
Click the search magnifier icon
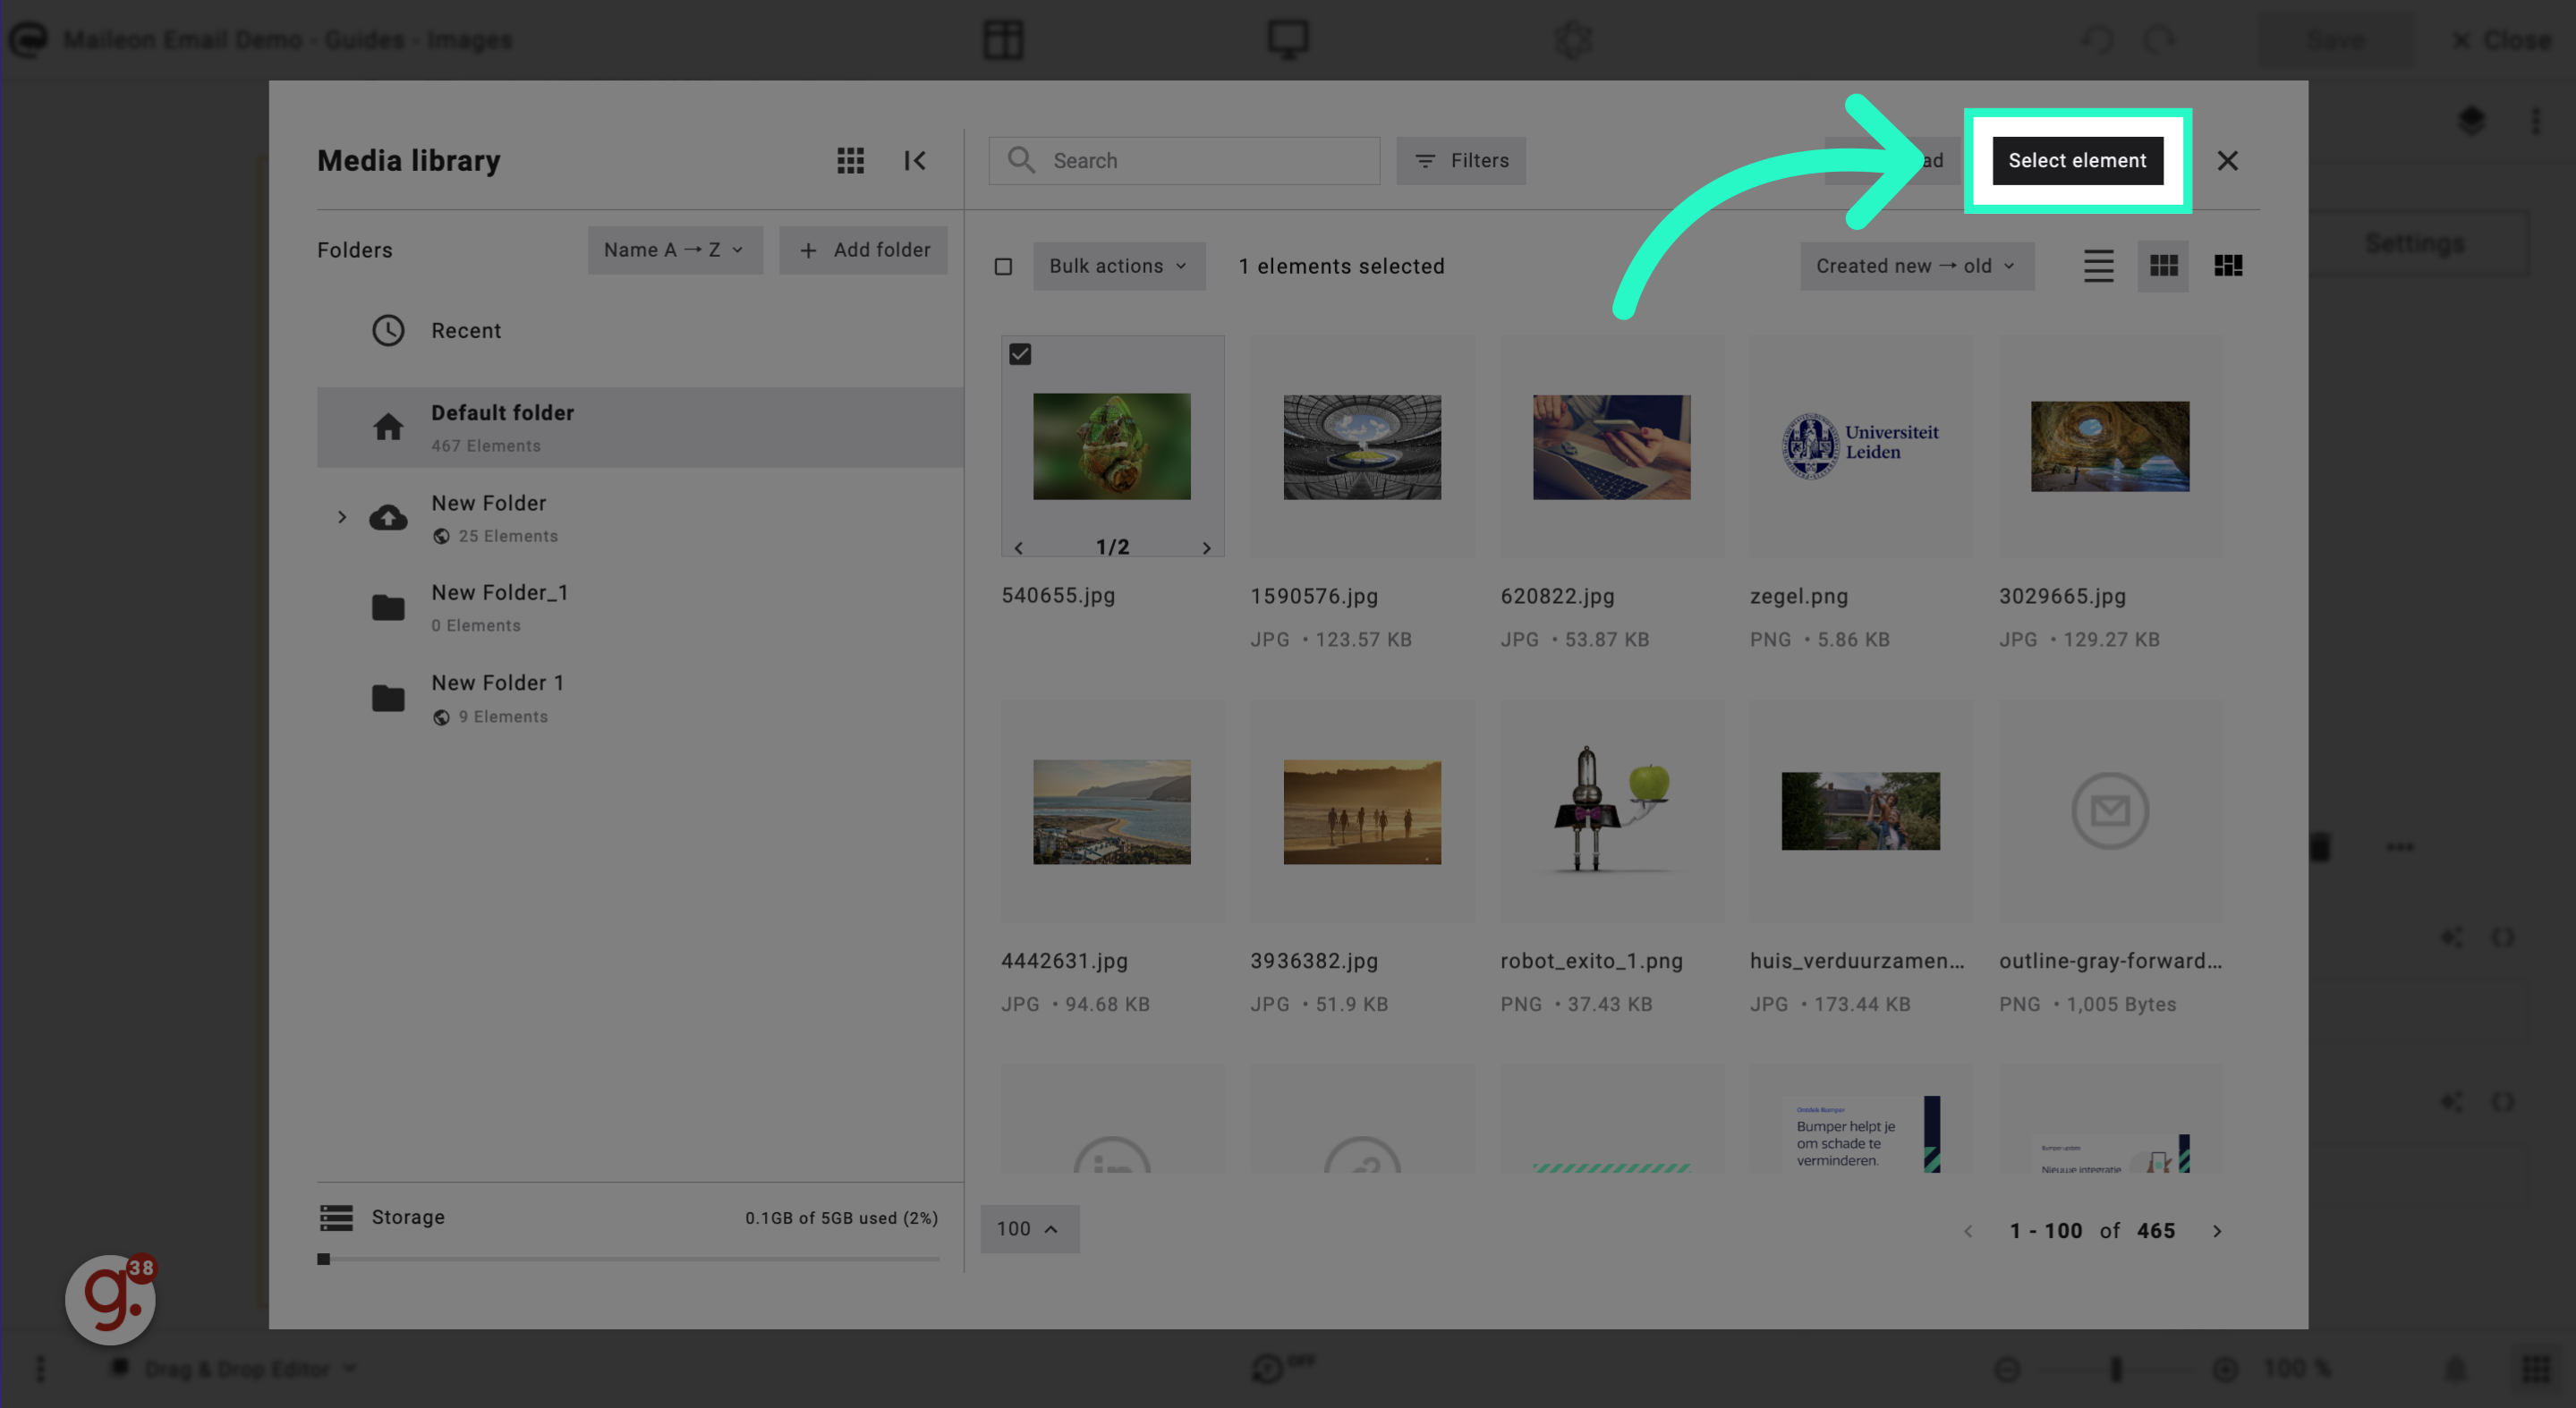(x=1021, y=159)
